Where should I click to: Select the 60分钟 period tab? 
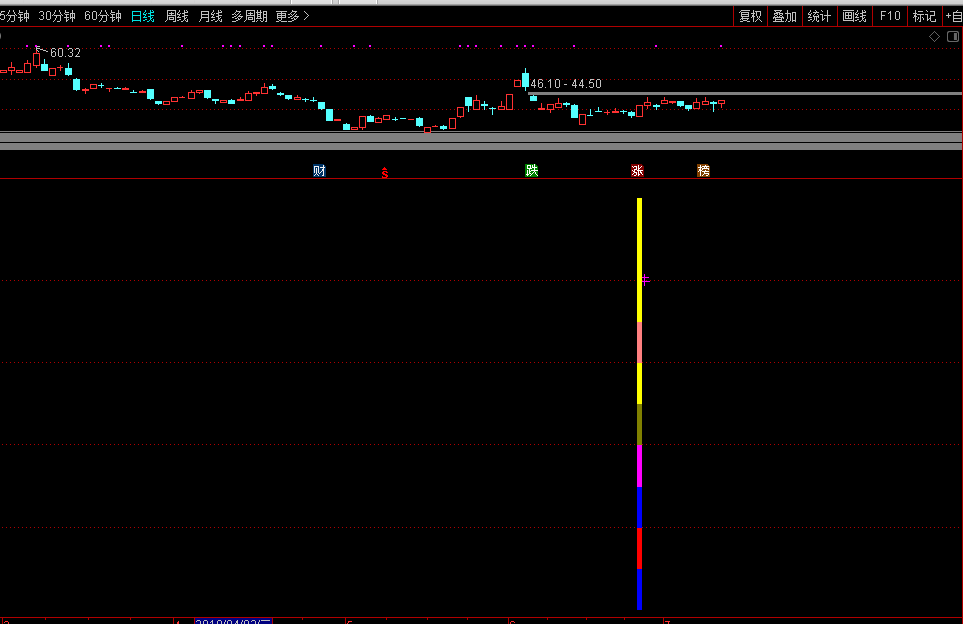coord(102,16)
